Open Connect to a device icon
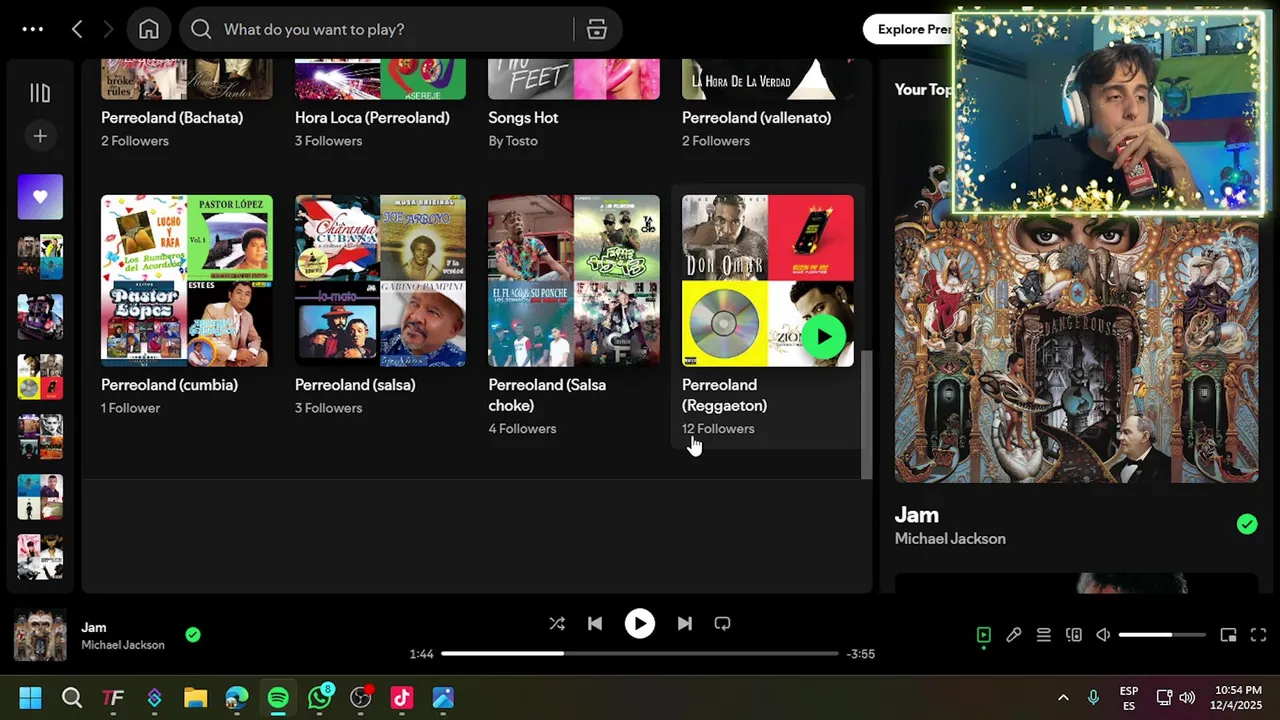The height and width of the screenshot is (720, 1280). pos(1074,635)
